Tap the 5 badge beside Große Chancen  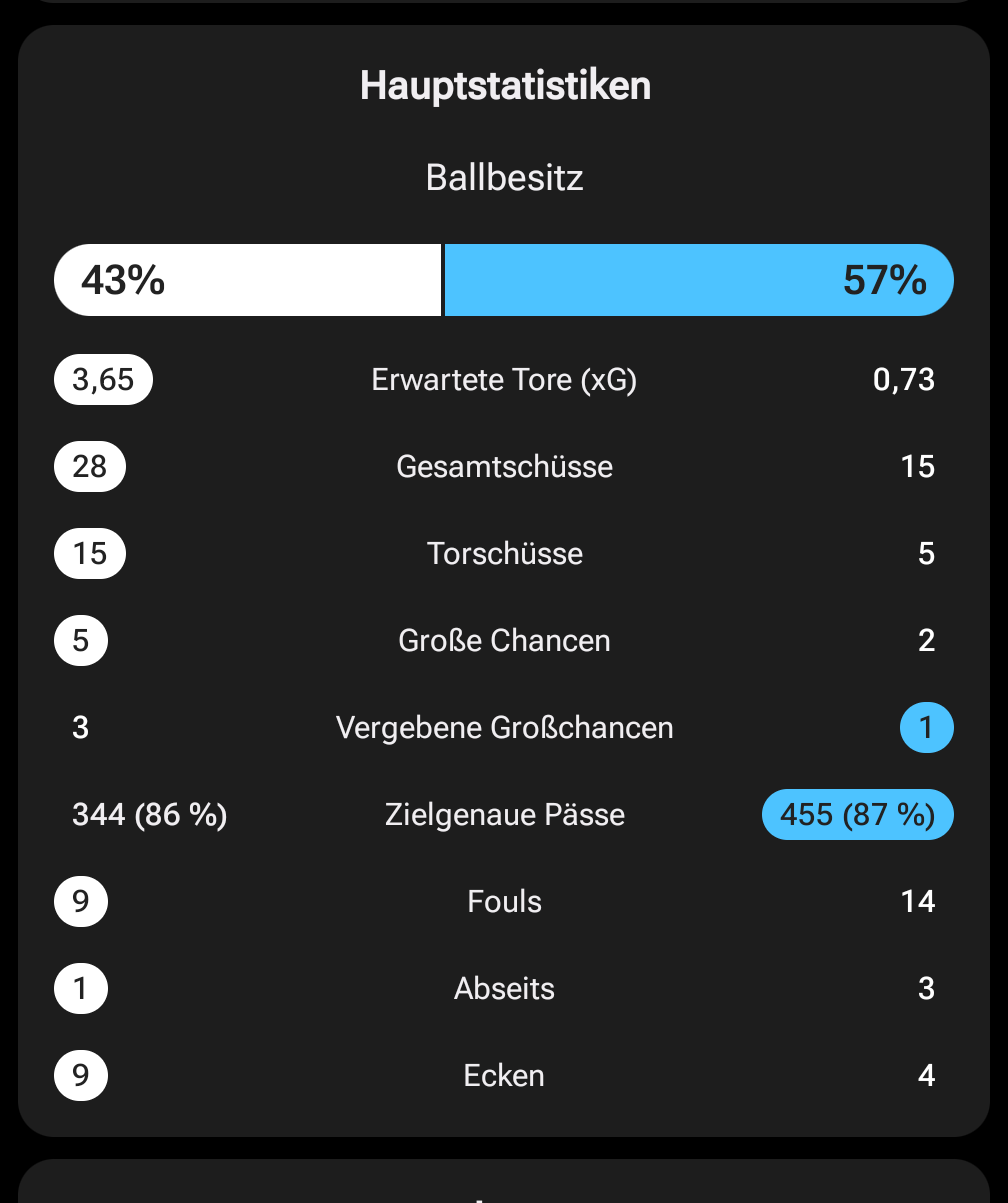click(x=81, y=641)
